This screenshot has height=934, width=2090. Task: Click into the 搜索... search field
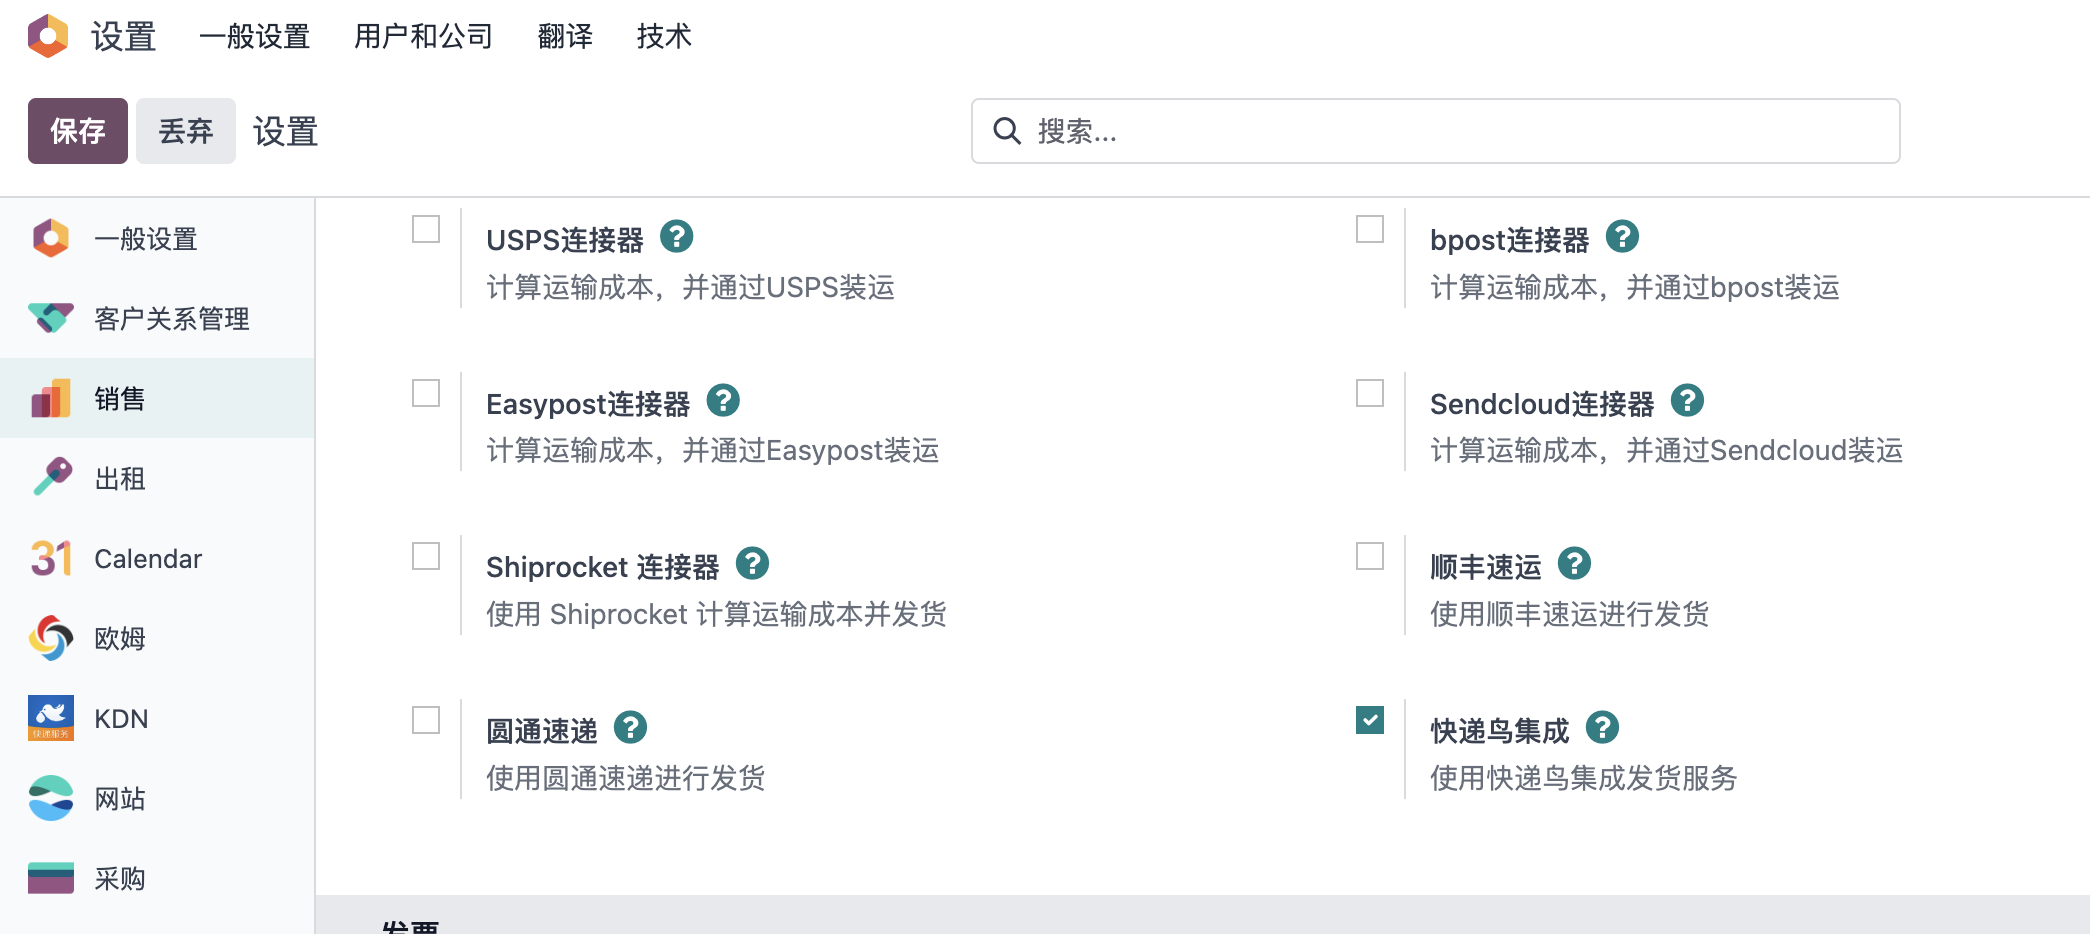click(1435, 131)
